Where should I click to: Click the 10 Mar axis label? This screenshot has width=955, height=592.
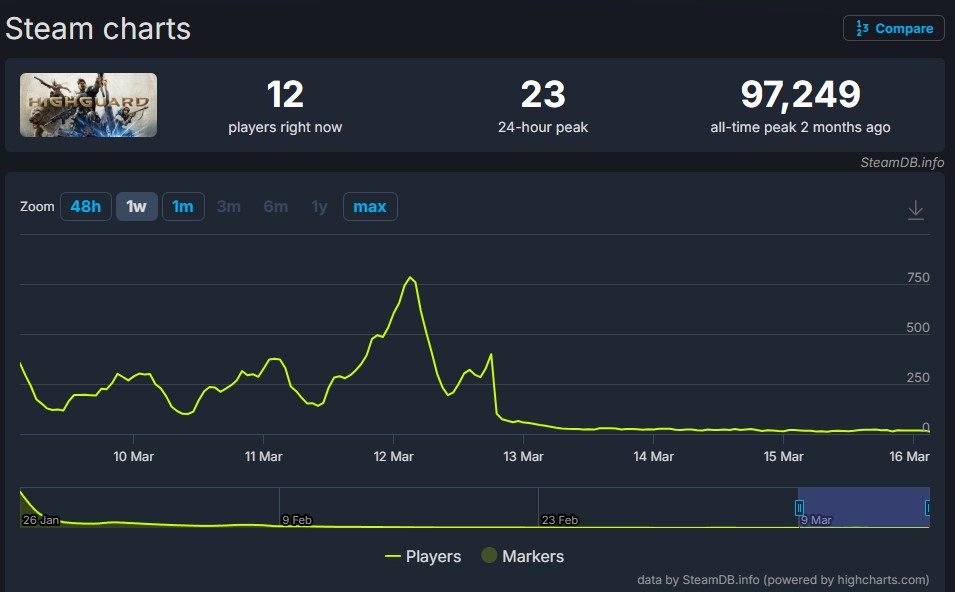tap(133, 456)
